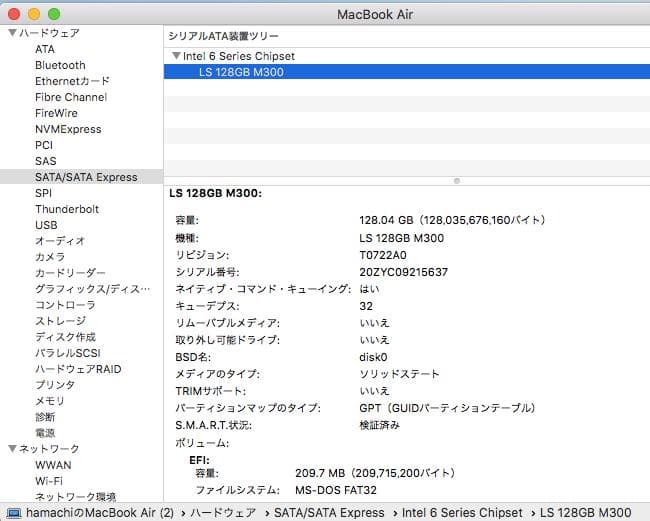Click the serial number 20ZYC09215637
Screen dimensions: 650x521
[x=403, y=272]
